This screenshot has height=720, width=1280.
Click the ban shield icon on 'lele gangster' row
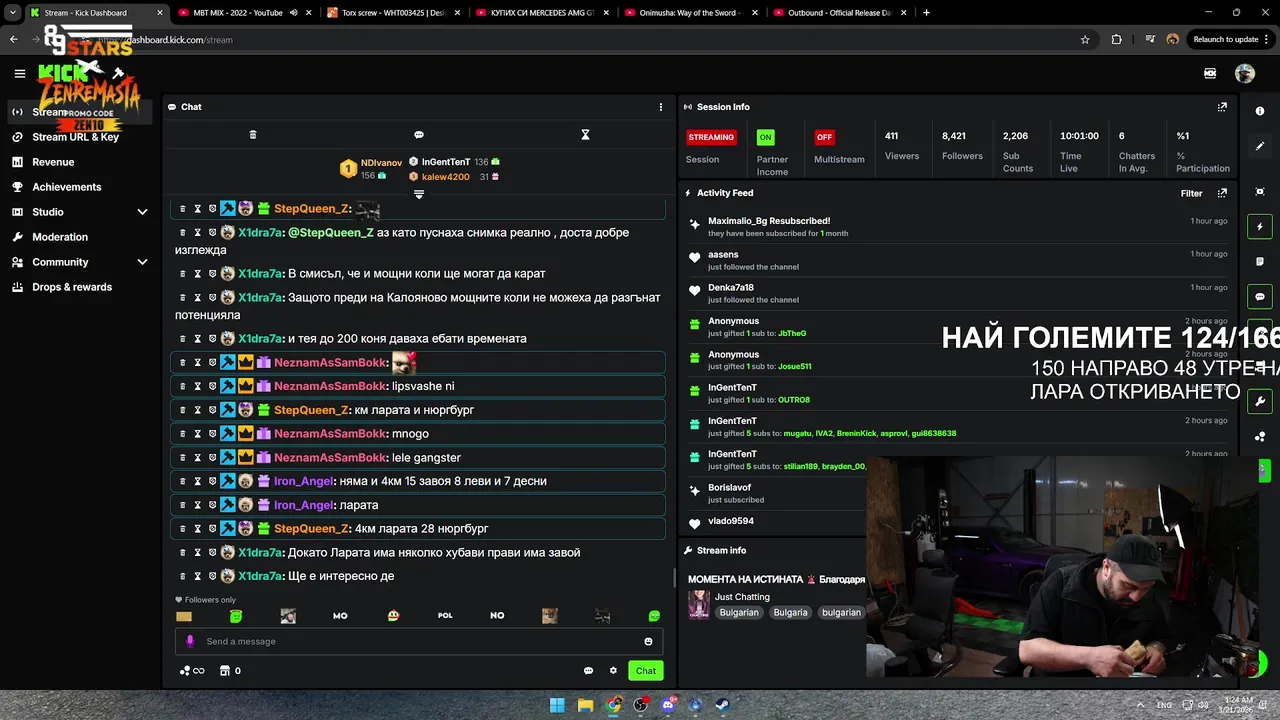(212, 458)
